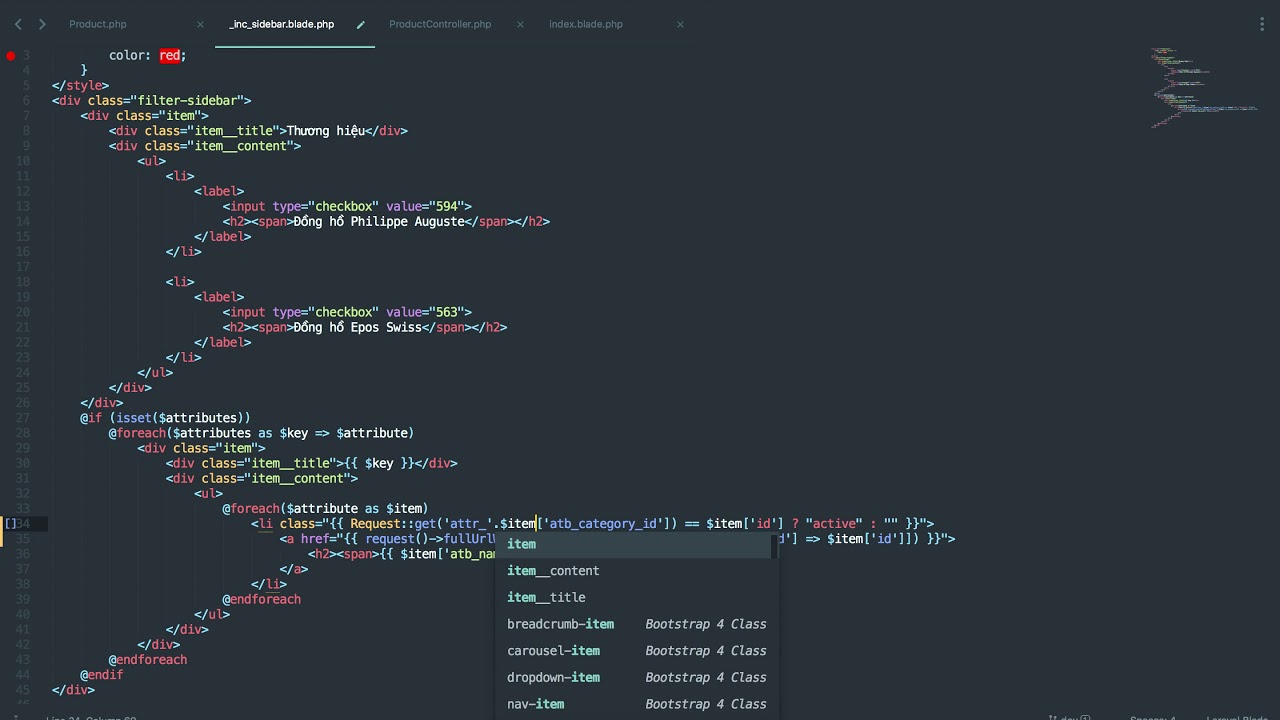This screenshot has height=720, width=1280.
Task: Click '@endforeach' on line 39
Action: click(262, 600)
